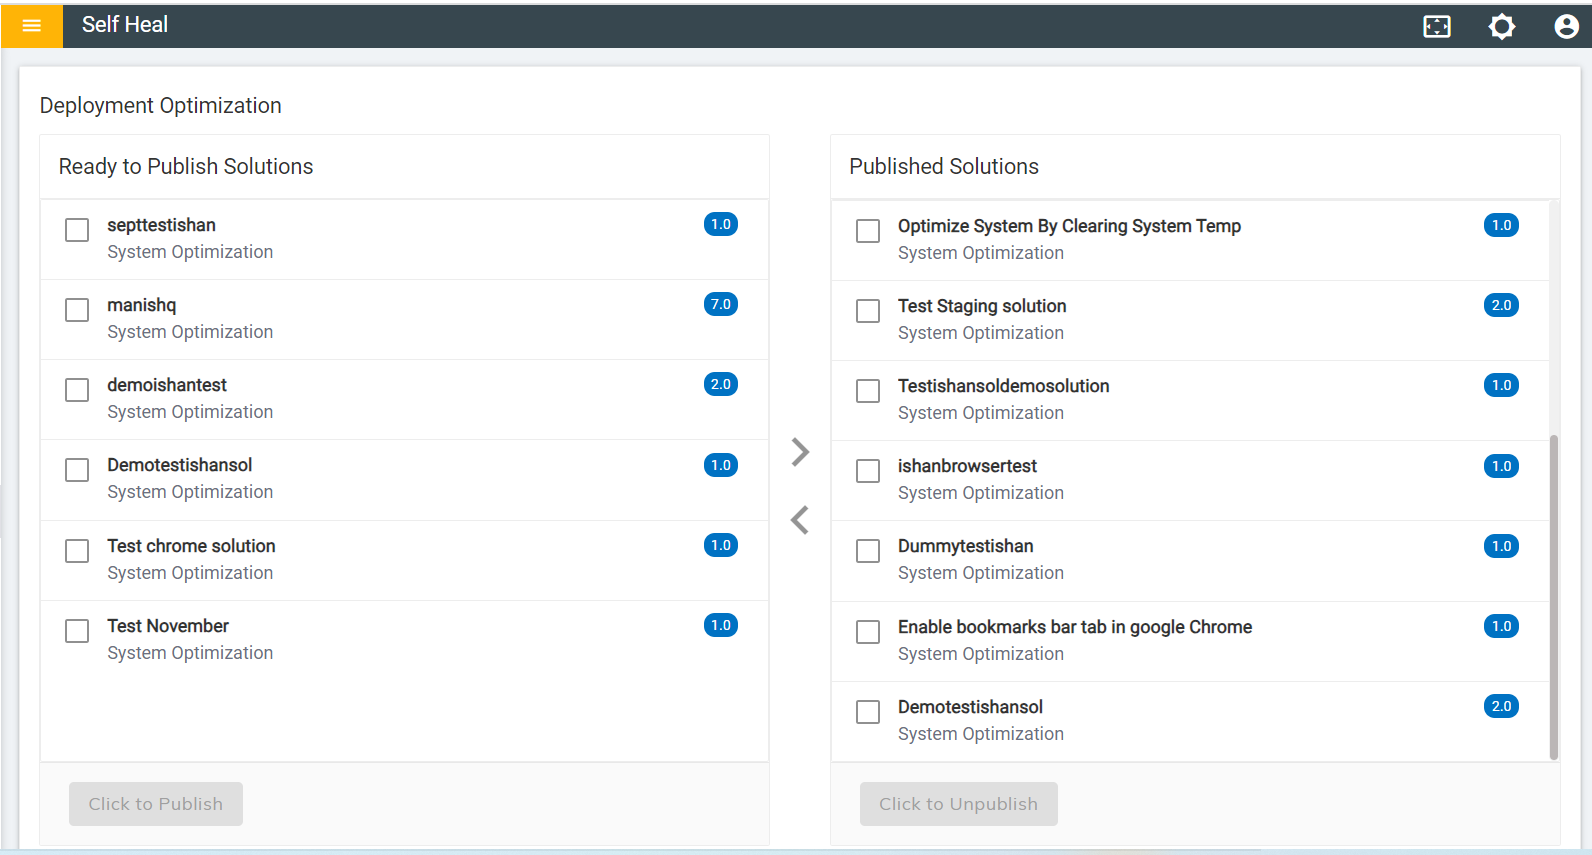
Task: Open Enable bookmarks bar tab in google Chrome
Action: [x=1074, y=627]
